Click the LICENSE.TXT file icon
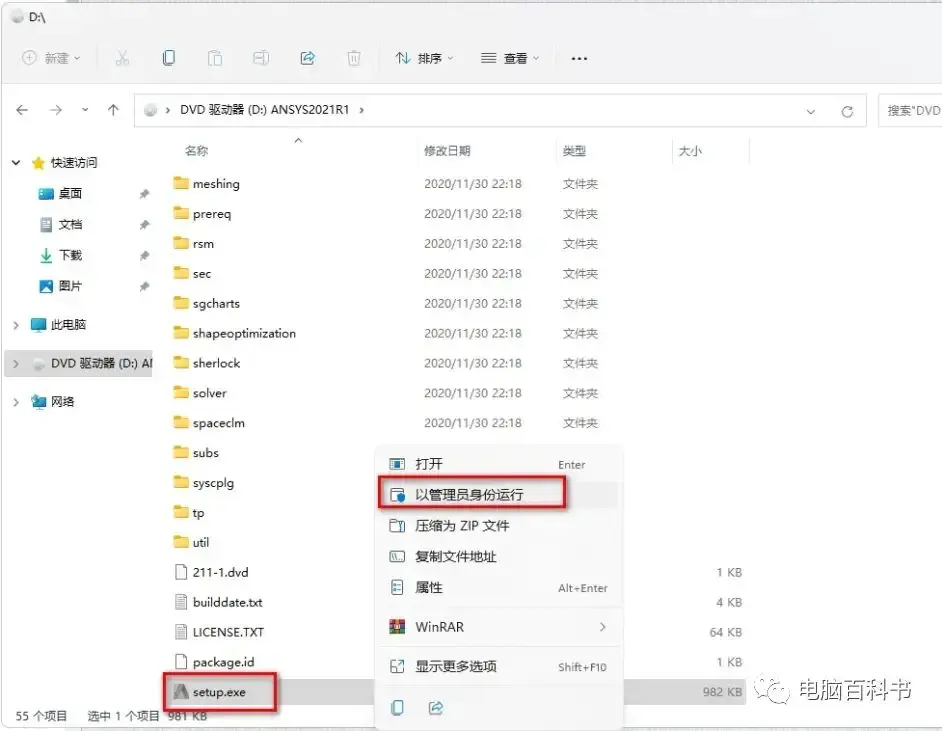This screenshot has width=942, height=731. (x=181, y=631)
